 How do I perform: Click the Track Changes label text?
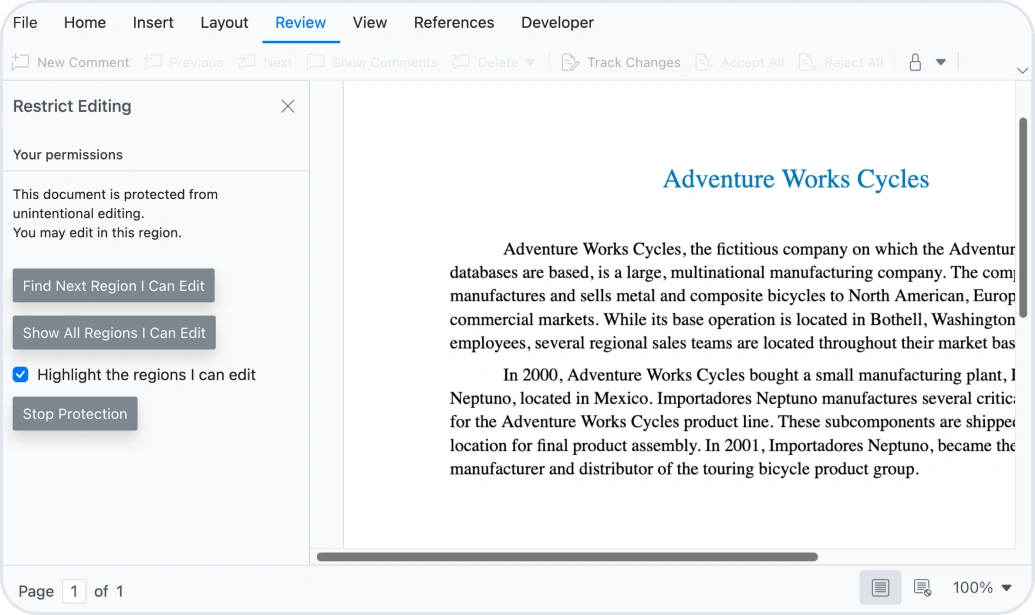coord(634,62)
